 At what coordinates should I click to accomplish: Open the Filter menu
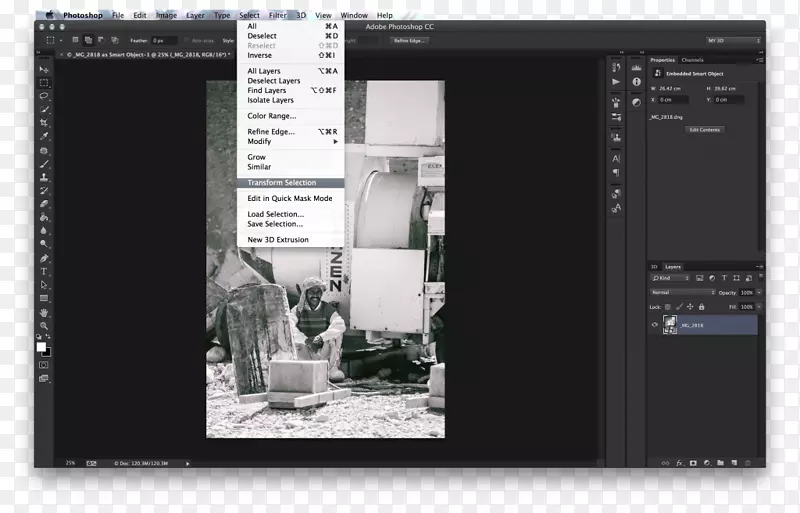[x=278, y=15]
